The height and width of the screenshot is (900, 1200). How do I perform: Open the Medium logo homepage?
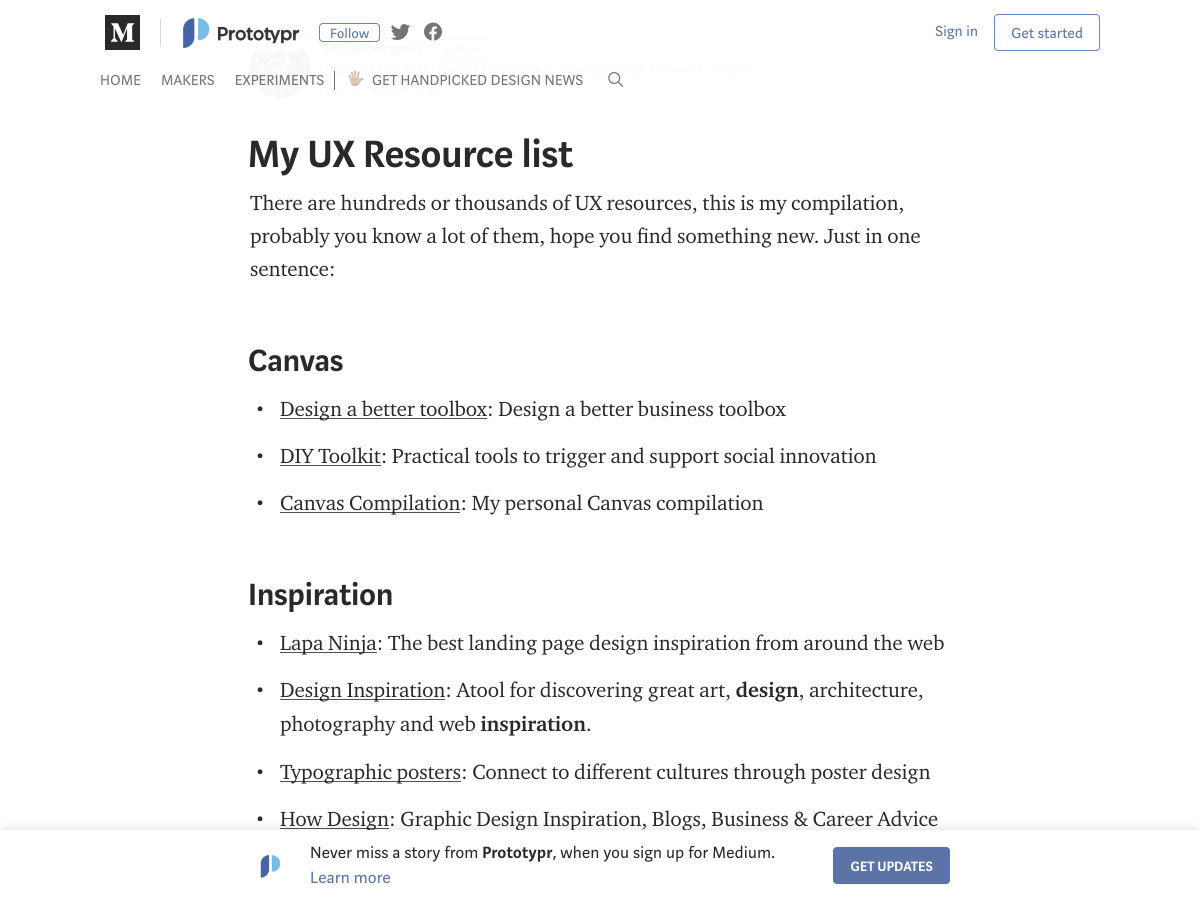click(122, 33)
